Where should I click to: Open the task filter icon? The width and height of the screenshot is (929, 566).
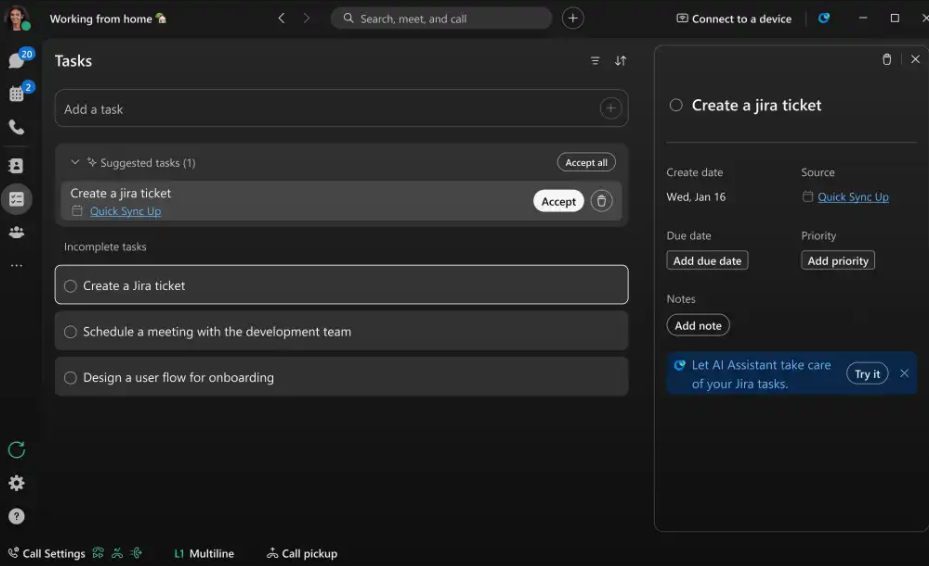tap(595, 60)
